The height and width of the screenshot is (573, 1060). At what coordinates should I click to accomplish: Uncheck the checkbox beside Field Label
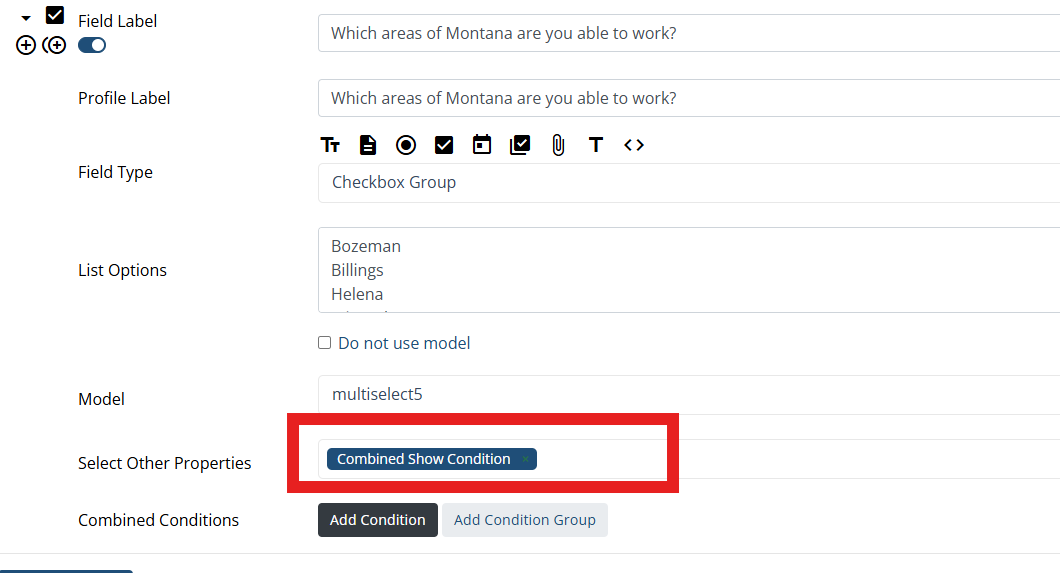tap(55, 15)
